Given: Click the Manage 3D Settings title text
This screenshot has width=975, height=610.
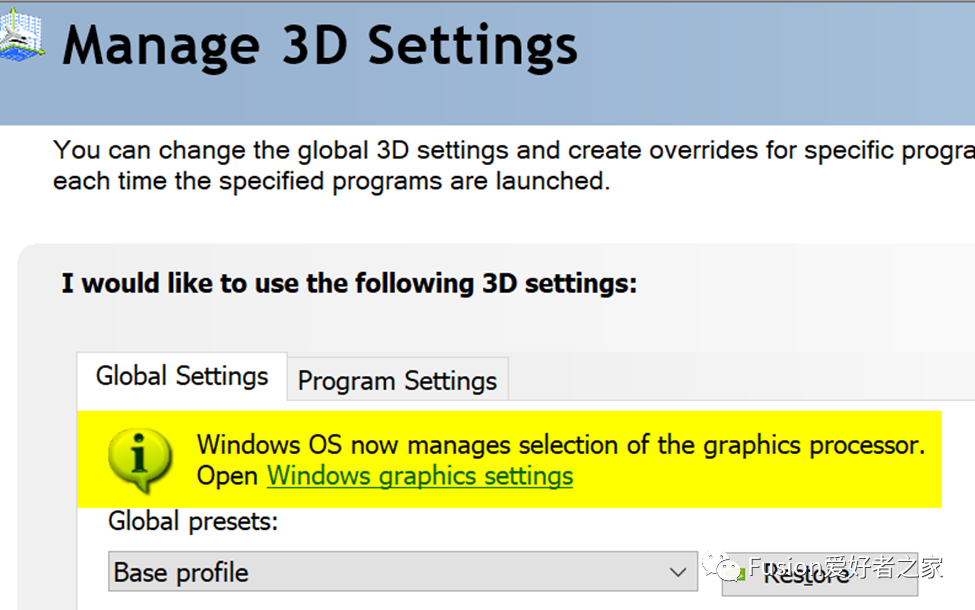Looking at the screenshot, I should tap(320, 45).
